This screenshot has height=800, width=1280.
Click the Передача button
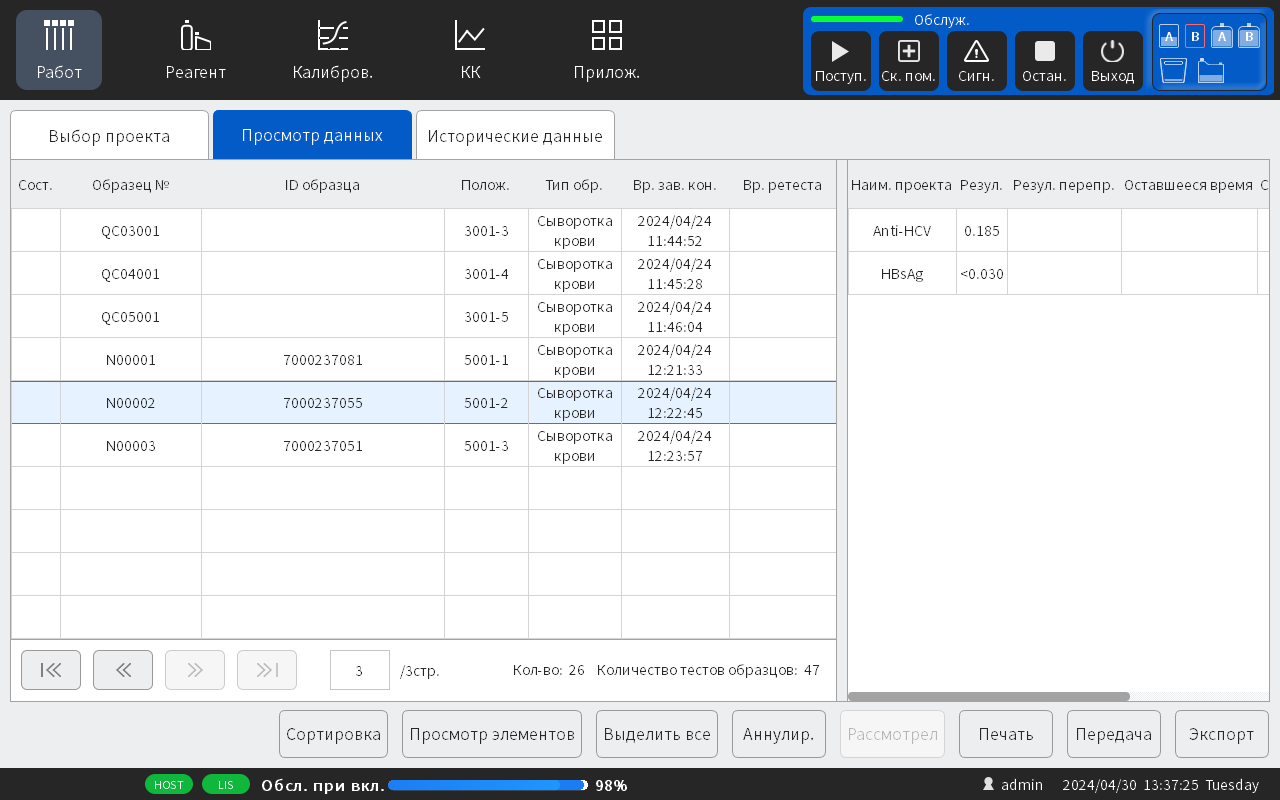tap(1114, 734)
